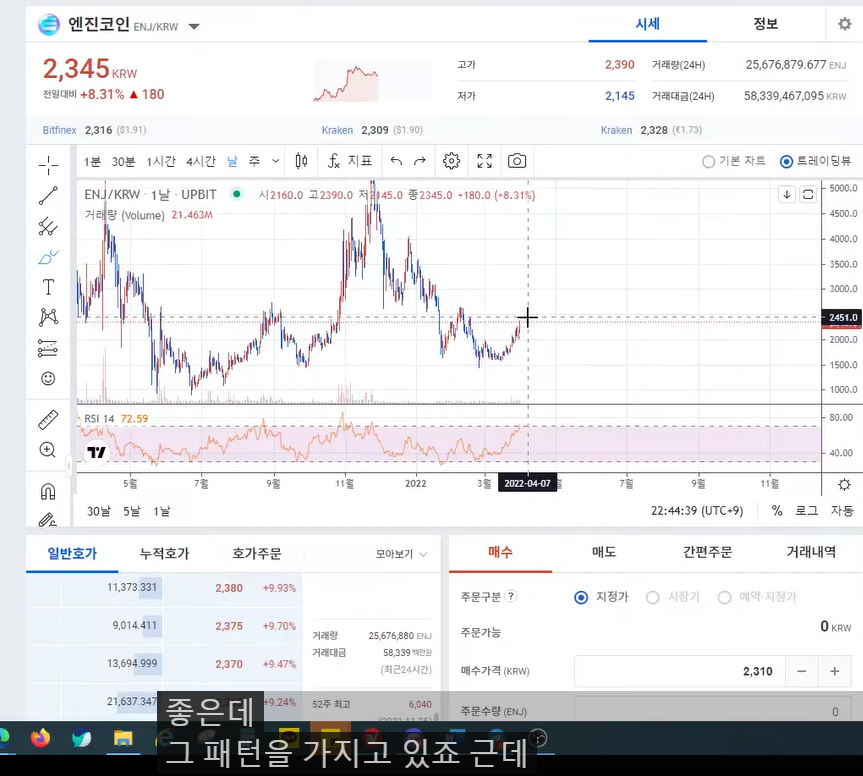Open page settings gear at top right
This screenshot has width=863, height=776.
845,24
